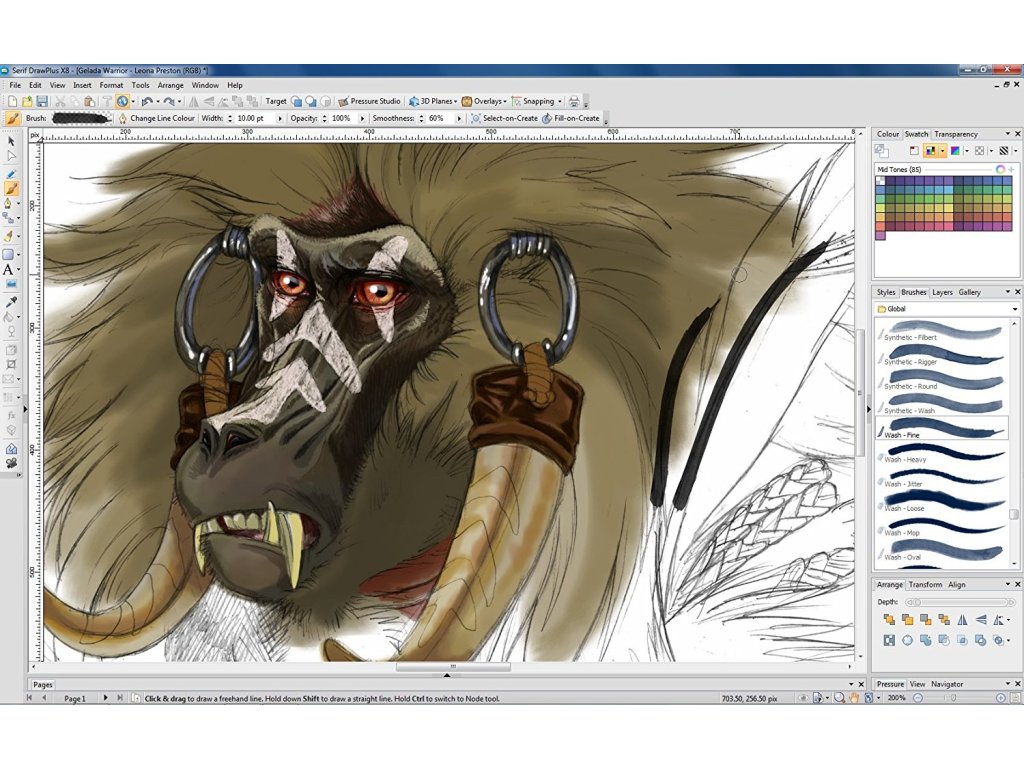Click the Save disk icon

pyautogui.click(x=42, y=101)
